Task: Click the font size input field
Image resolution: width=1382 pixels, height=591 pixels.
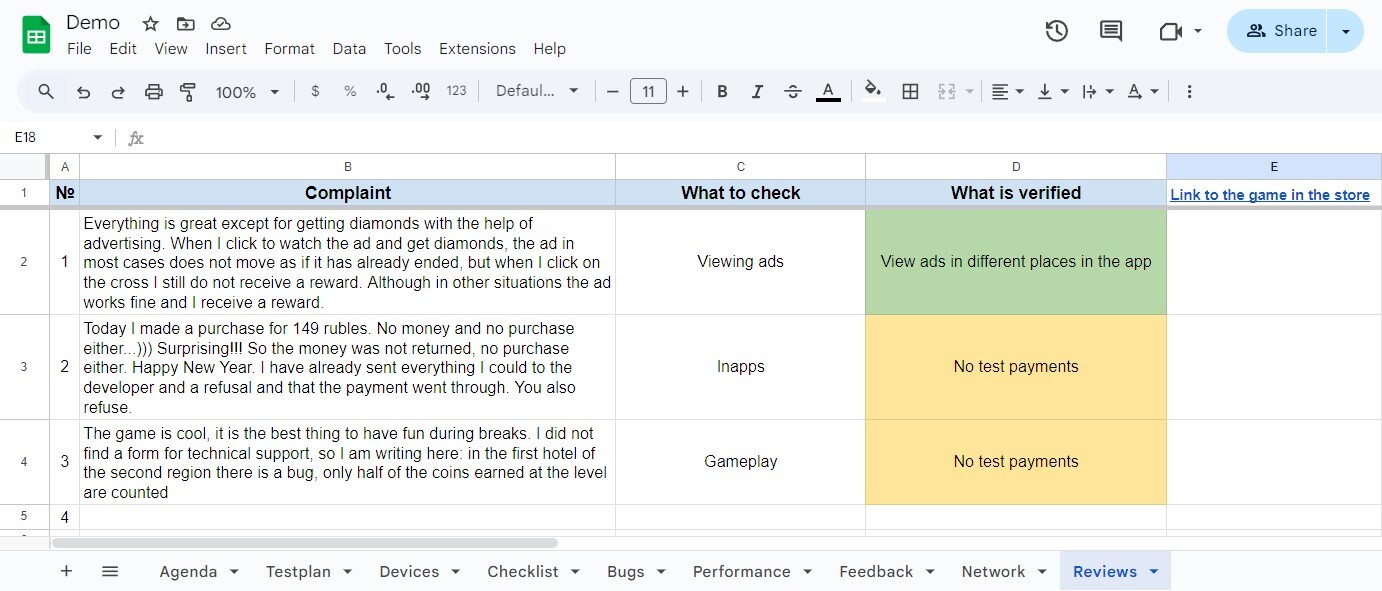Action: click(648, 92)
